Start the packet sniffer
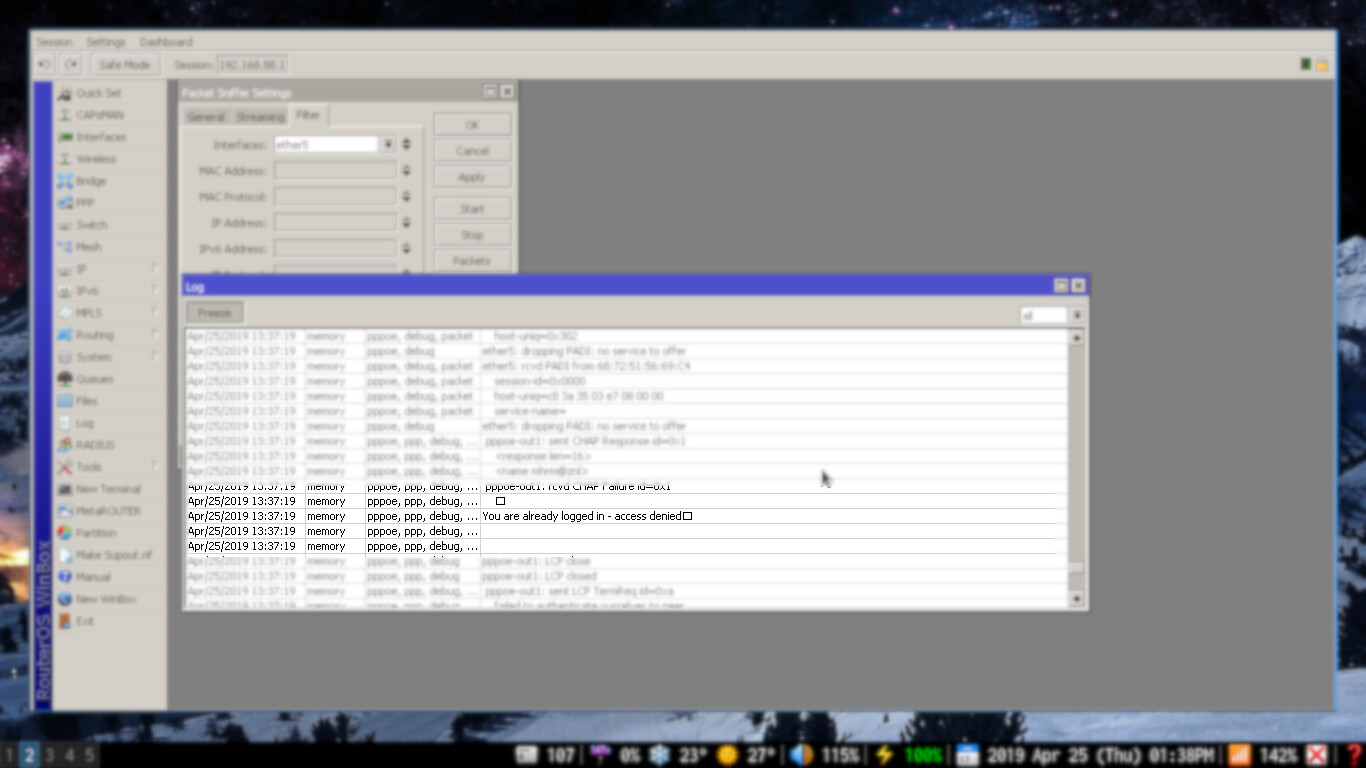The height and width of the screenshot is (768, 1366). [x=472, y=209]
